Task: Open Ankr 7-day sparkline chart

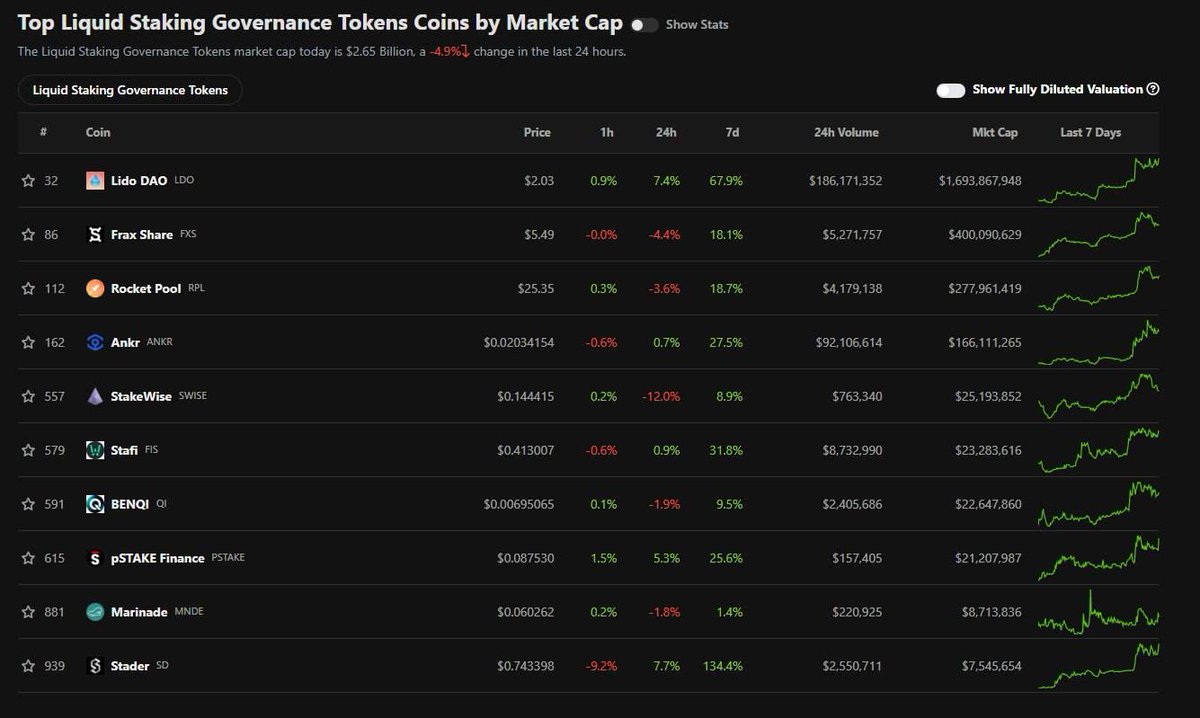Action: 1099,342
